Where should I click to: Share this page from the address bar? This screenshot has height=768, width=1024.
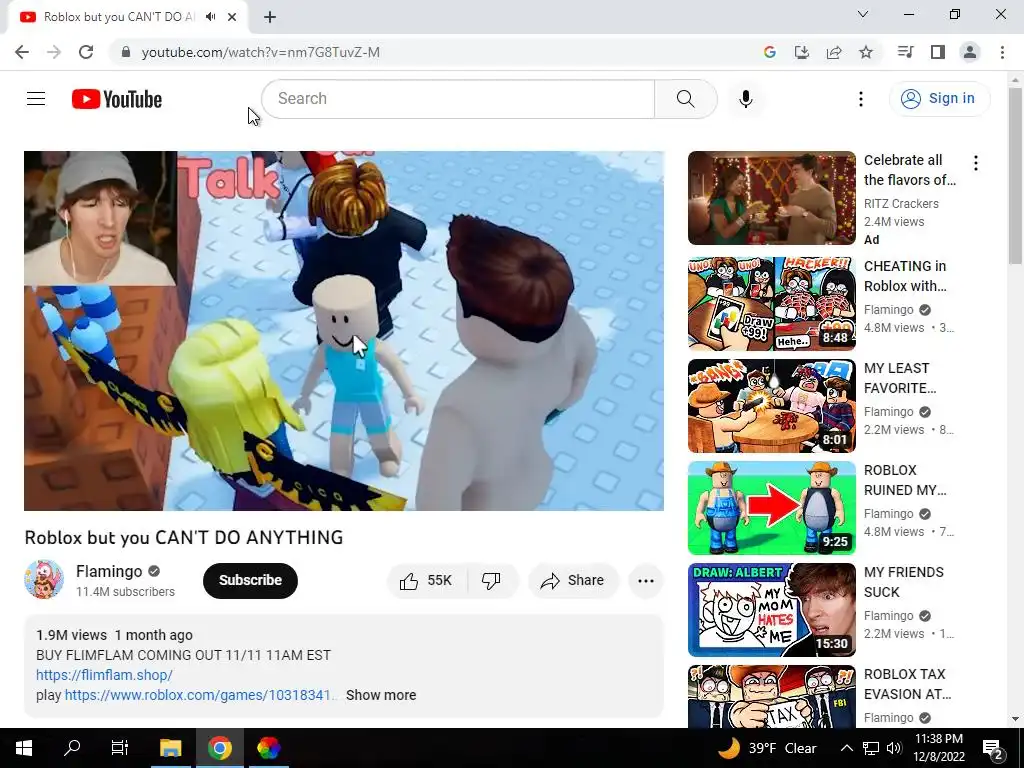[x=834, y=52]
